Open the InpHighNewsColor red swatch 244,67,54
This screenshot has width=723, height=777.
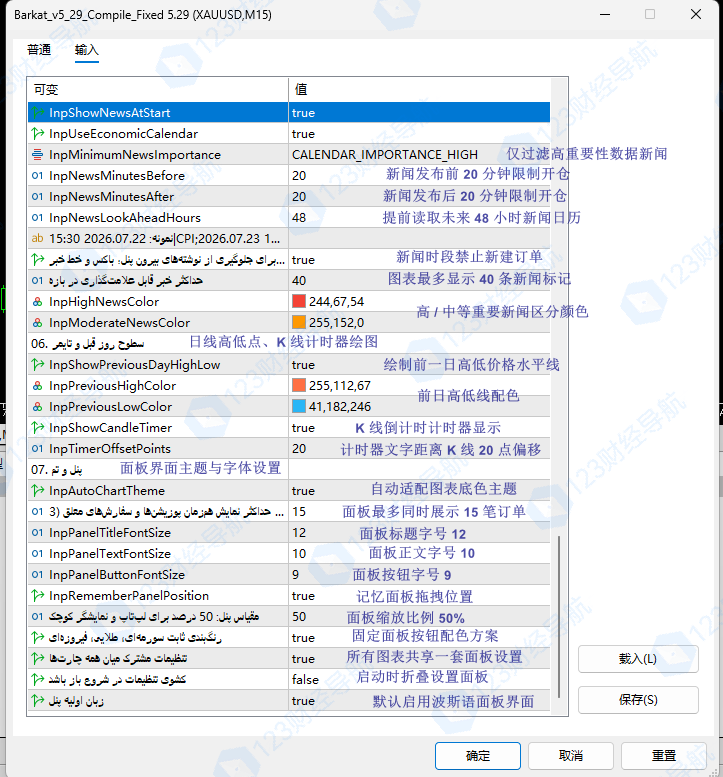[x=299, y=301]
